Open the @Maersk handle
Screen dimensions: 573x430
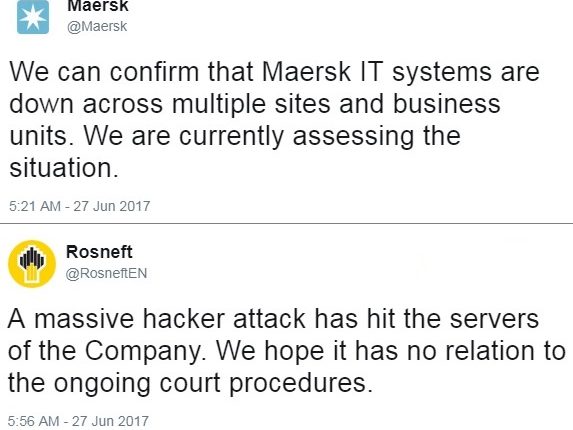(97, 27)
